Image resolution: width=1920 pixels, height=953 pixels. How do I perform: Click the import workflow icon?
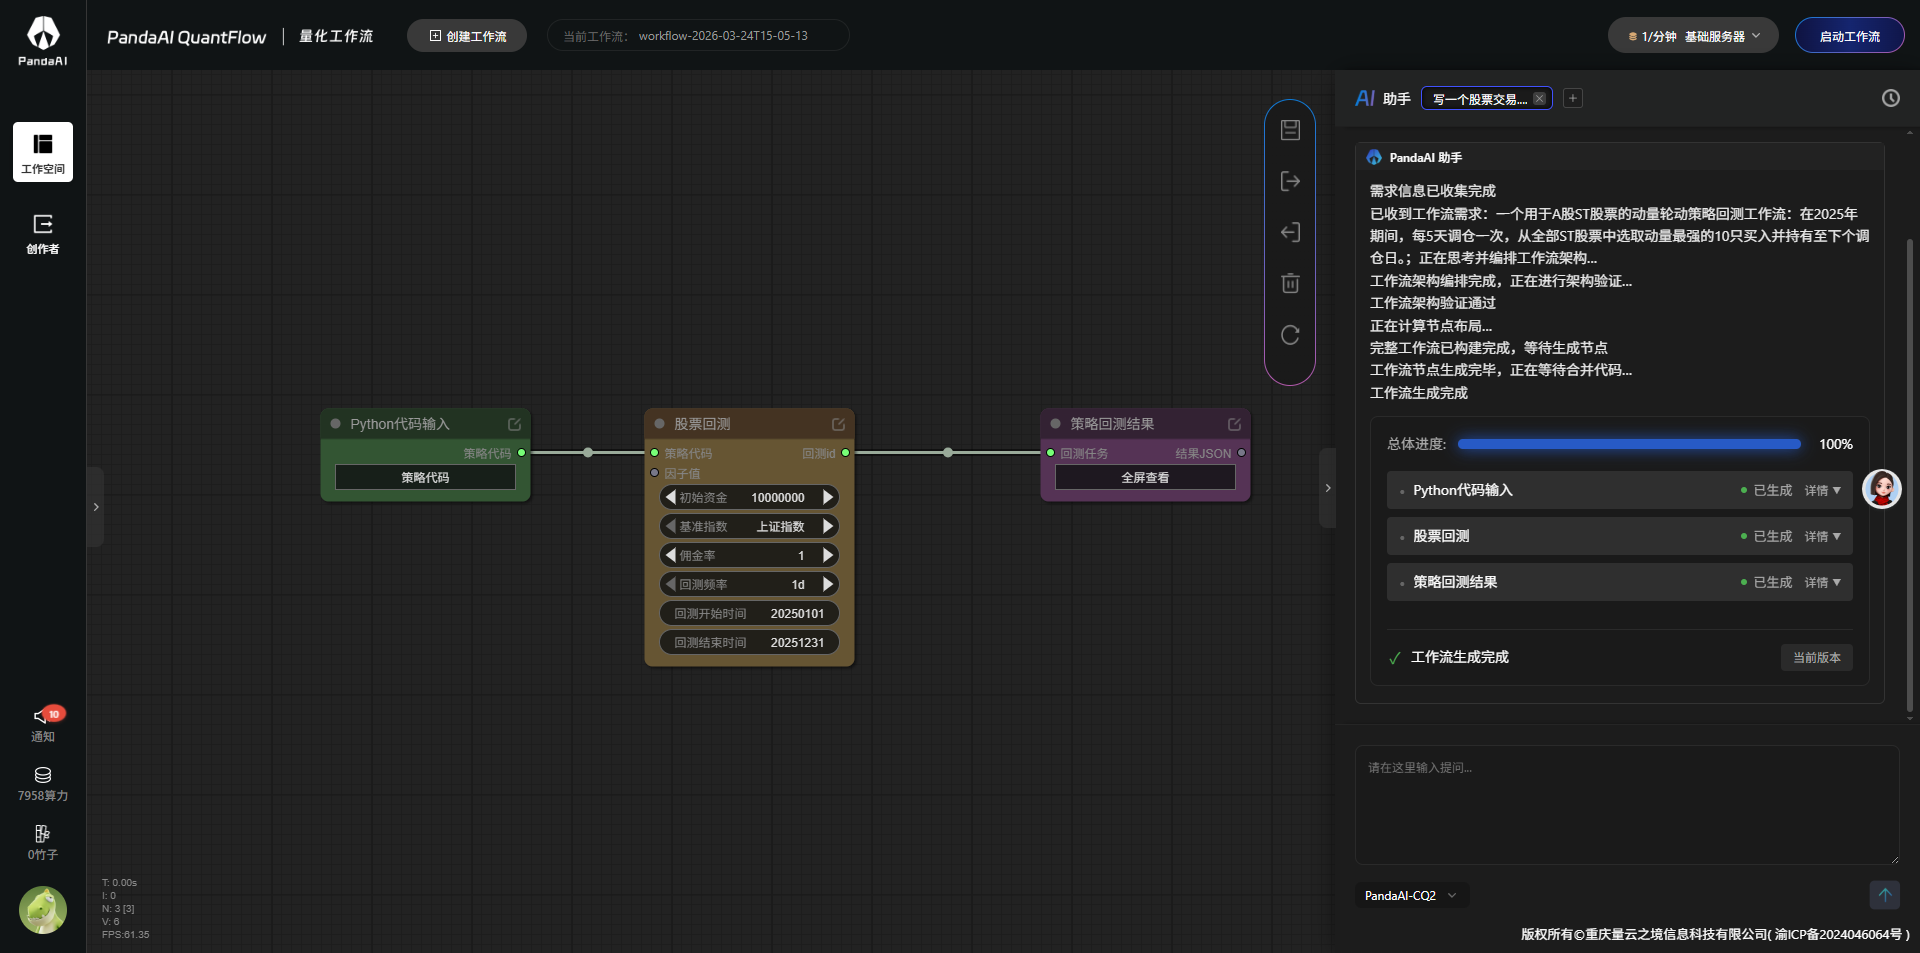pyautogui.click(x=1290, y=233)
